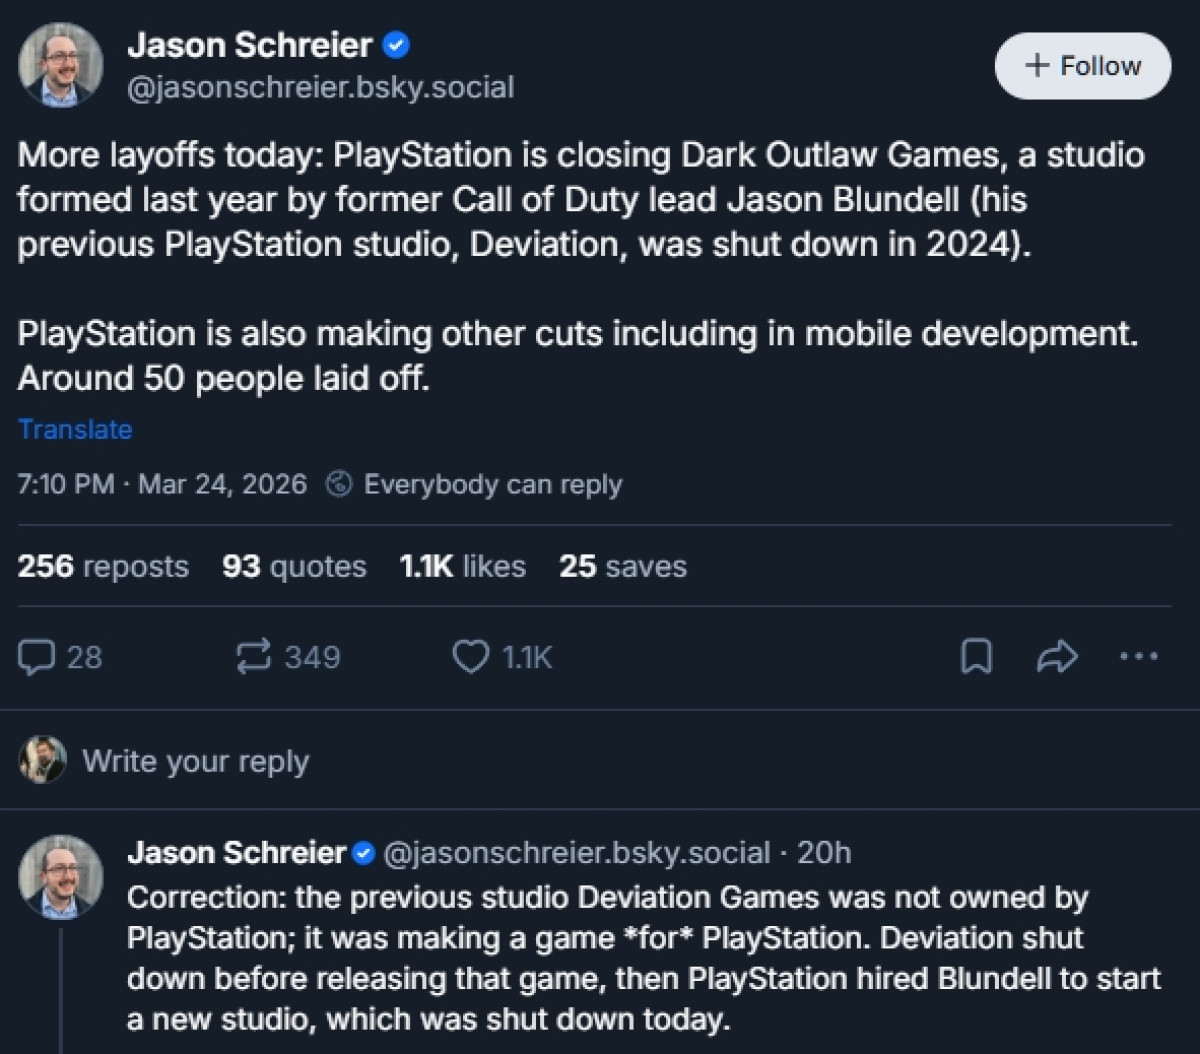Click the verified badge on the correction reply
1200x1054 pixels.
coord(364,853)
